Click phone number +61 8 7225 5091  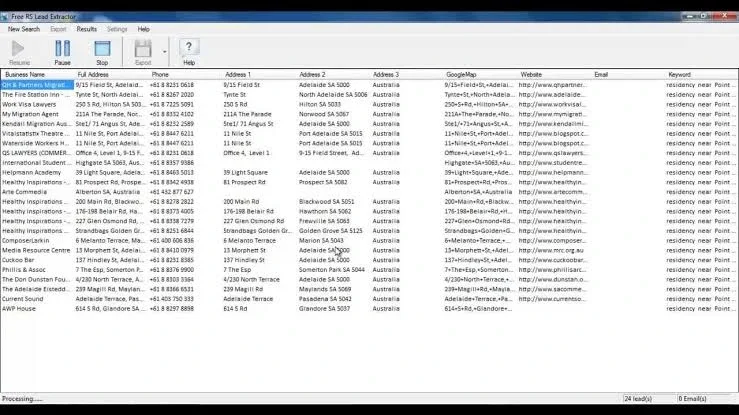(172, 105)
